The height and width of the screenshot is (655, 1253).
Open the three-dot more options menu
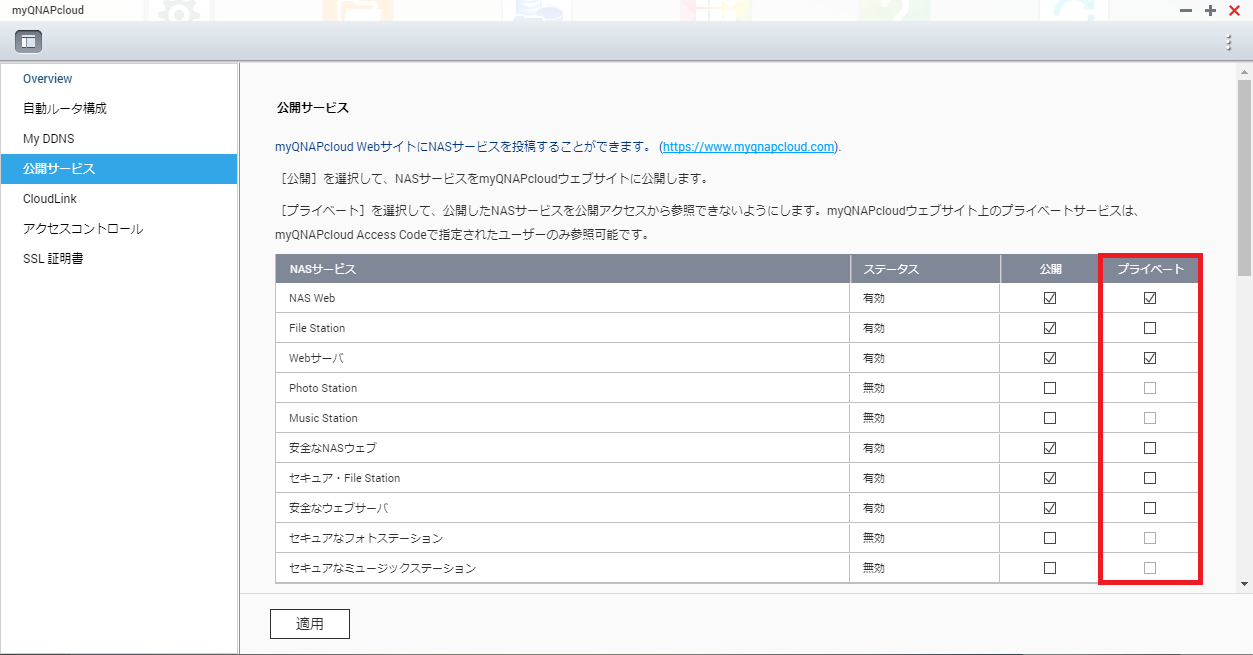pos(1229,42)
